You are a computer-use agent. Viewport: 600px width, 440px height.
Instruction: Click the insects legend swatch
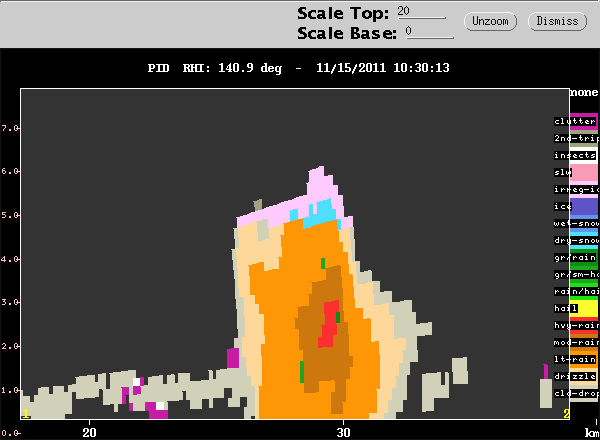pyautogui.click(x=583, y=155)
